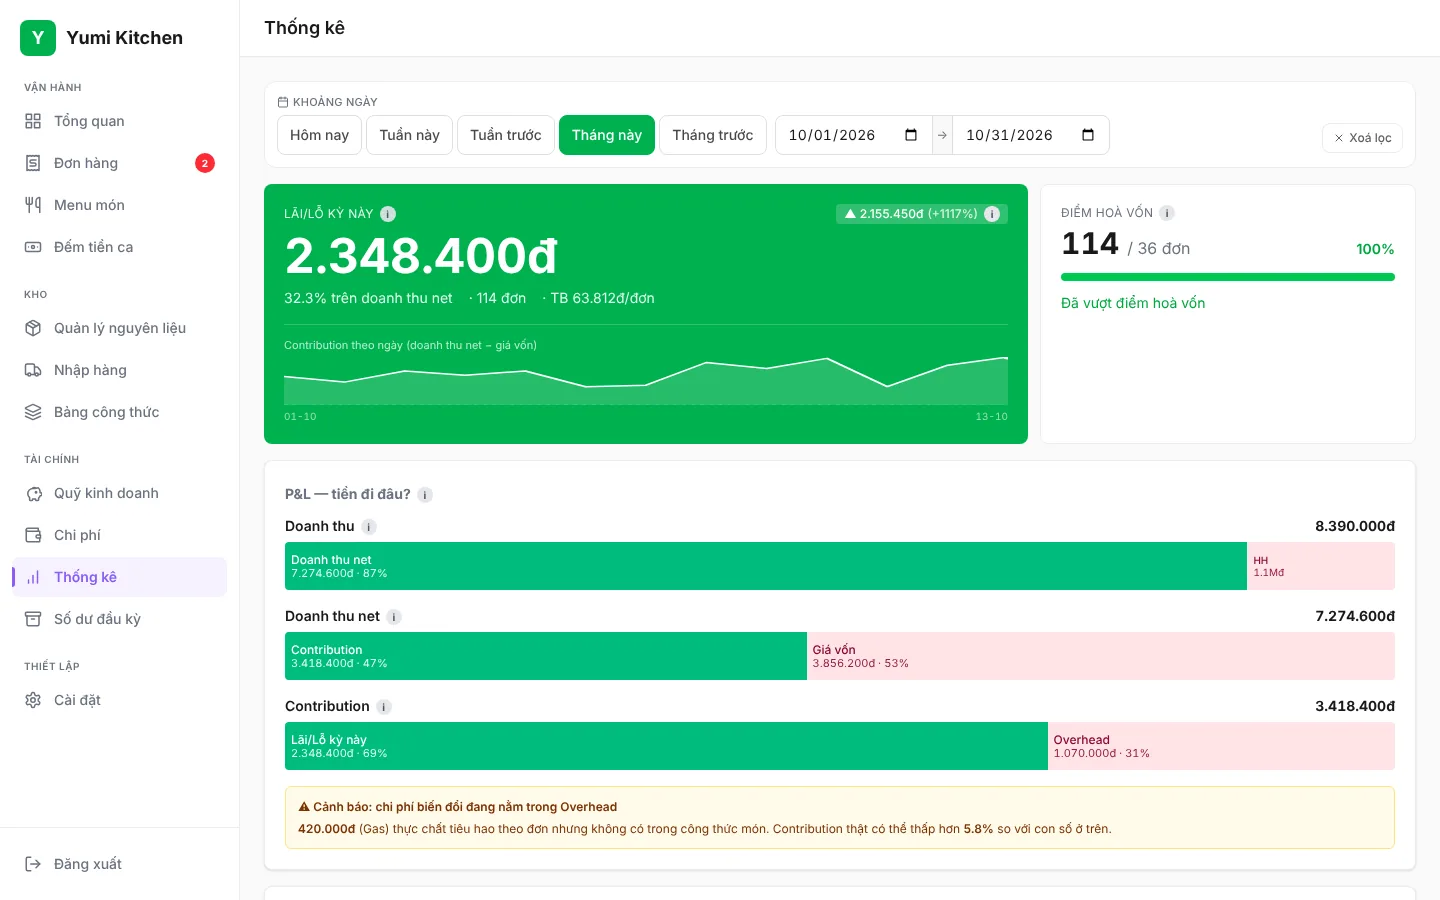Click the break-even progress bar
1440x900 pixels.
click(1228, 277)
